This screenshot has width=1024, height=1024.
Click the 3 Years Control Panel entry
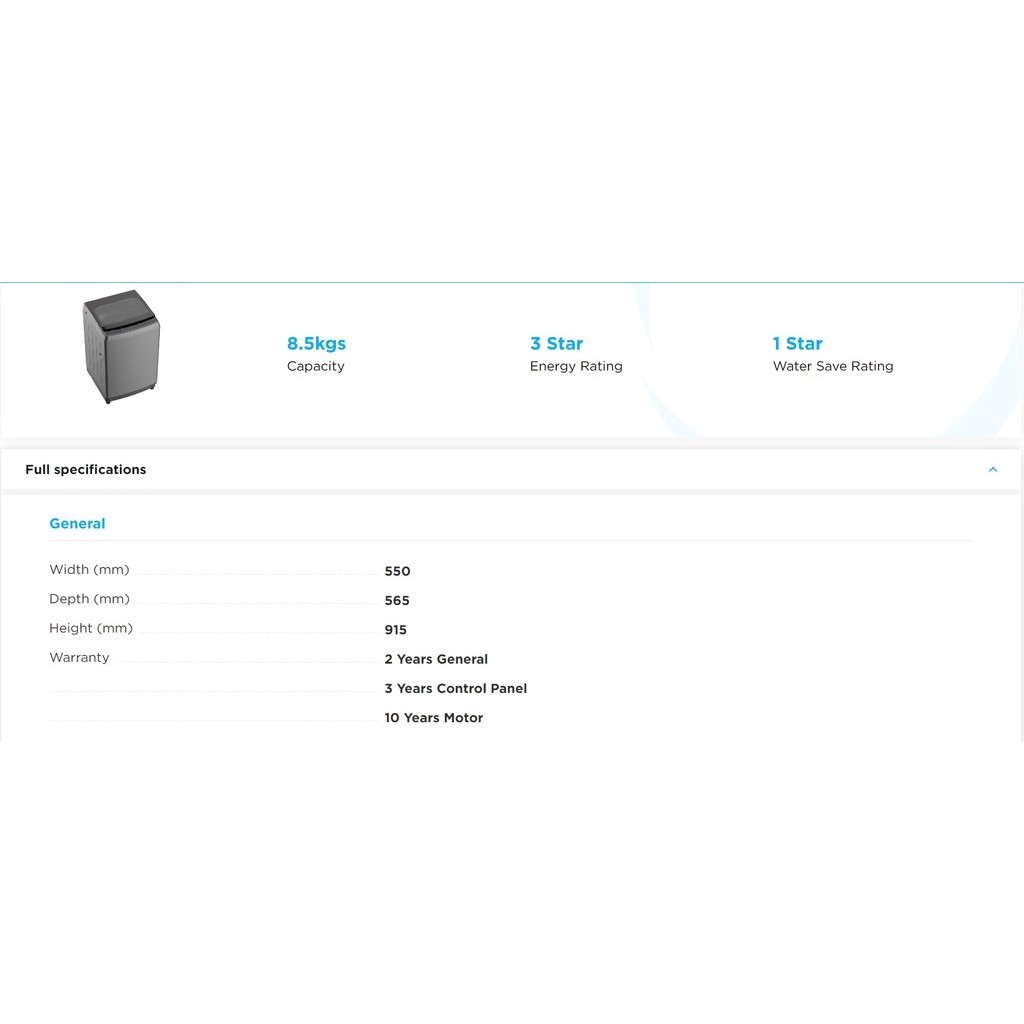click(456, 688)
